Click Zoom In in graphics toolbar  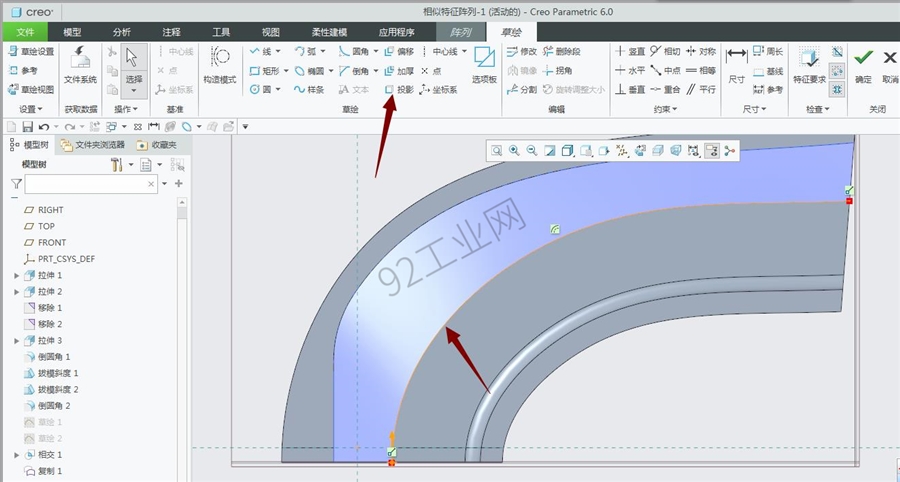[x=514, y=150]
